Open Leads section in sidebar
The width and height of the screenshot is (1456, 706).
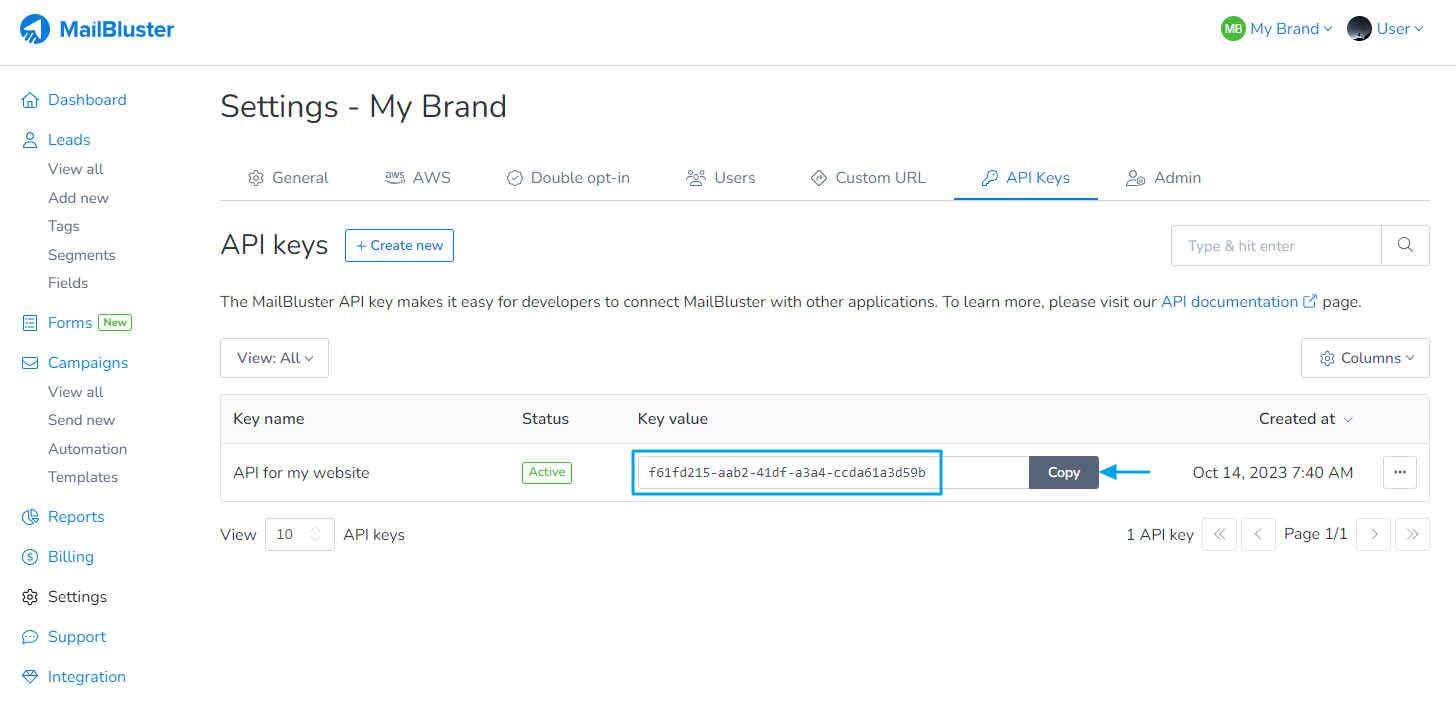(x=69, y=140)
